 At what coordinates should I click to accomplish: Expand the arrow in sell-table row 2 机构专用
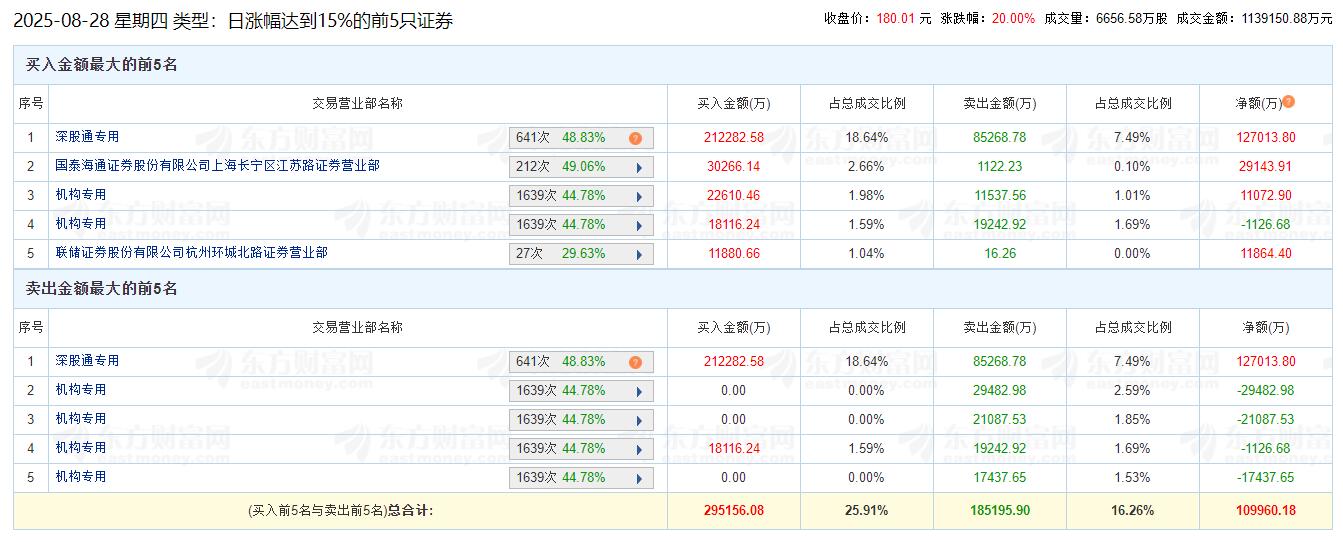[638, 392]
